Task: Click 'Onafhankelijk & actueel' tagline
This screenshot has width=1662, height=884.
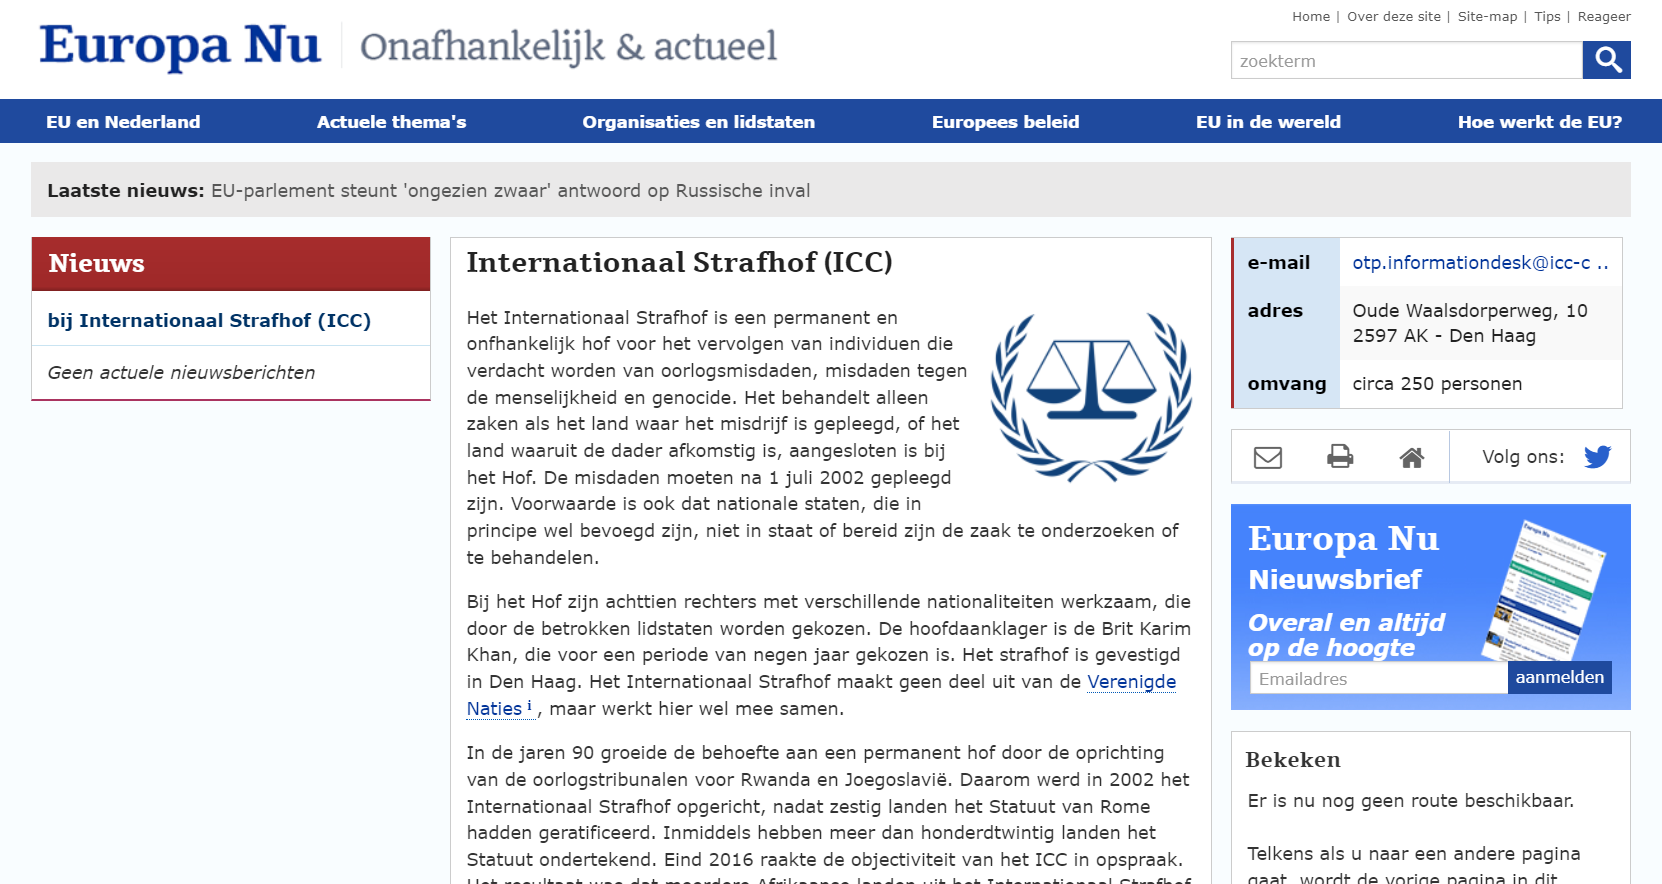Action: pos(568,46)
